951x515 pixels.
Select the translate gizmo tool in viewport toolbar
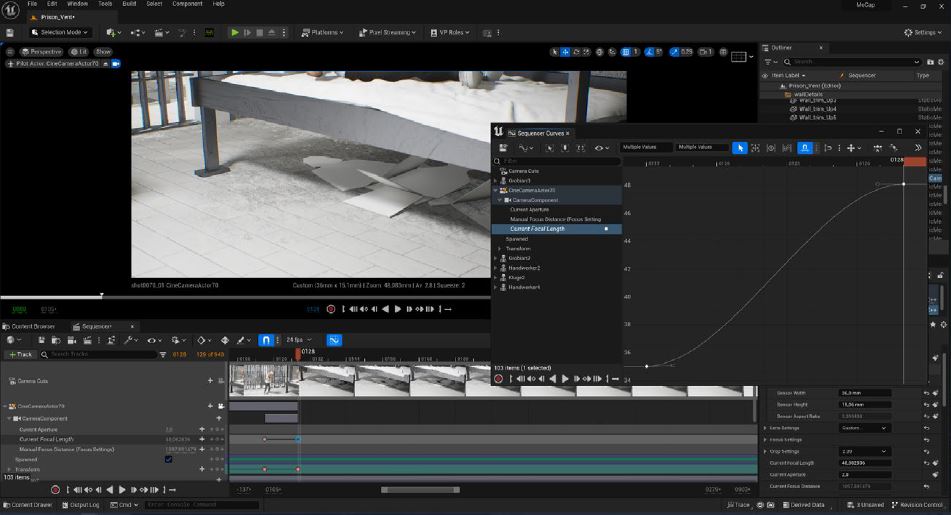(565, 52)
